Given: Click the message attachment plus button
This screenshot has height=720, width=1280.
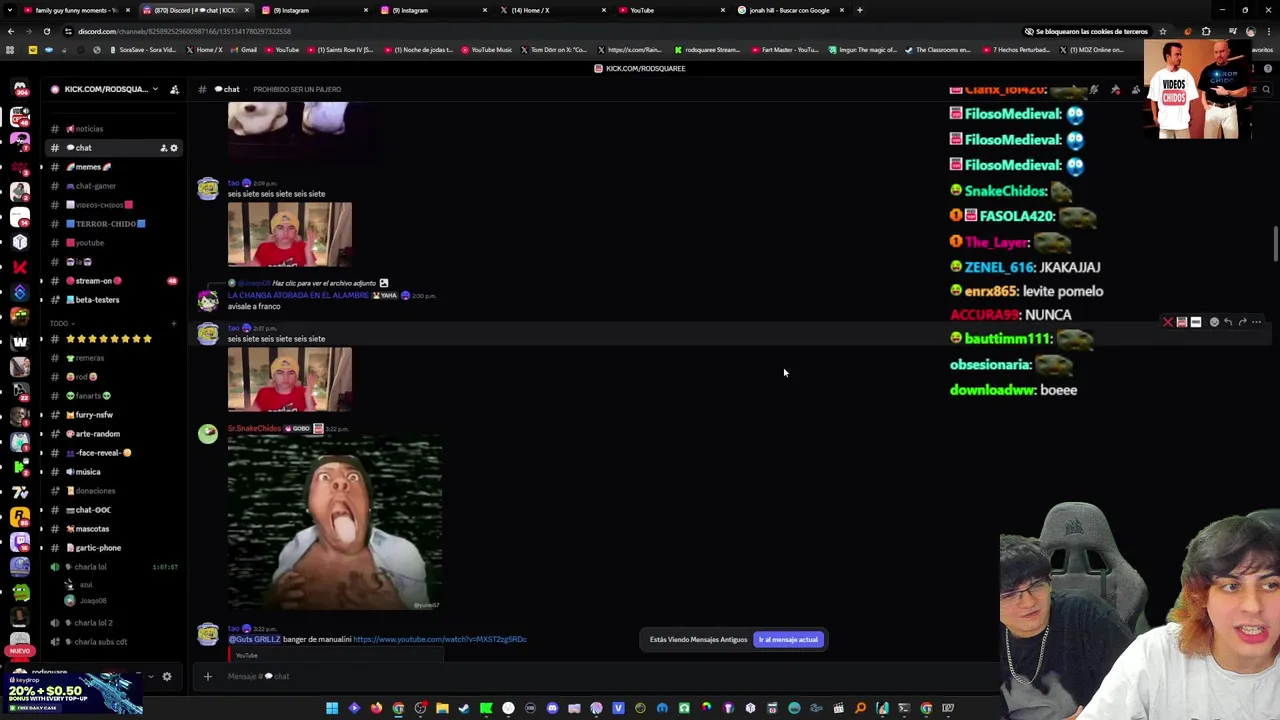Looking at the screenshot, I should tap(207, 677).
